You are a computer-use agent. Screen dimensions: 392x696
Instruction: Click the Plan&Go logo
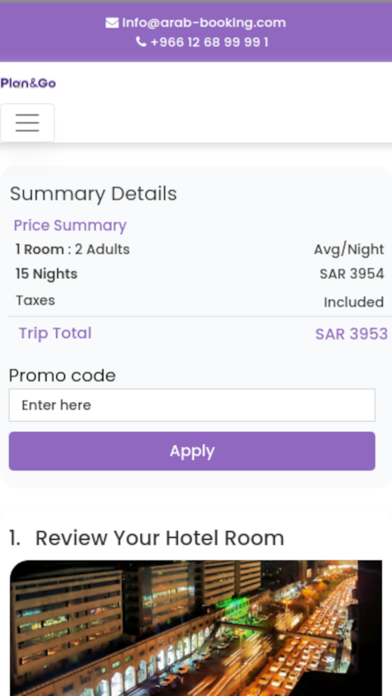28,83
